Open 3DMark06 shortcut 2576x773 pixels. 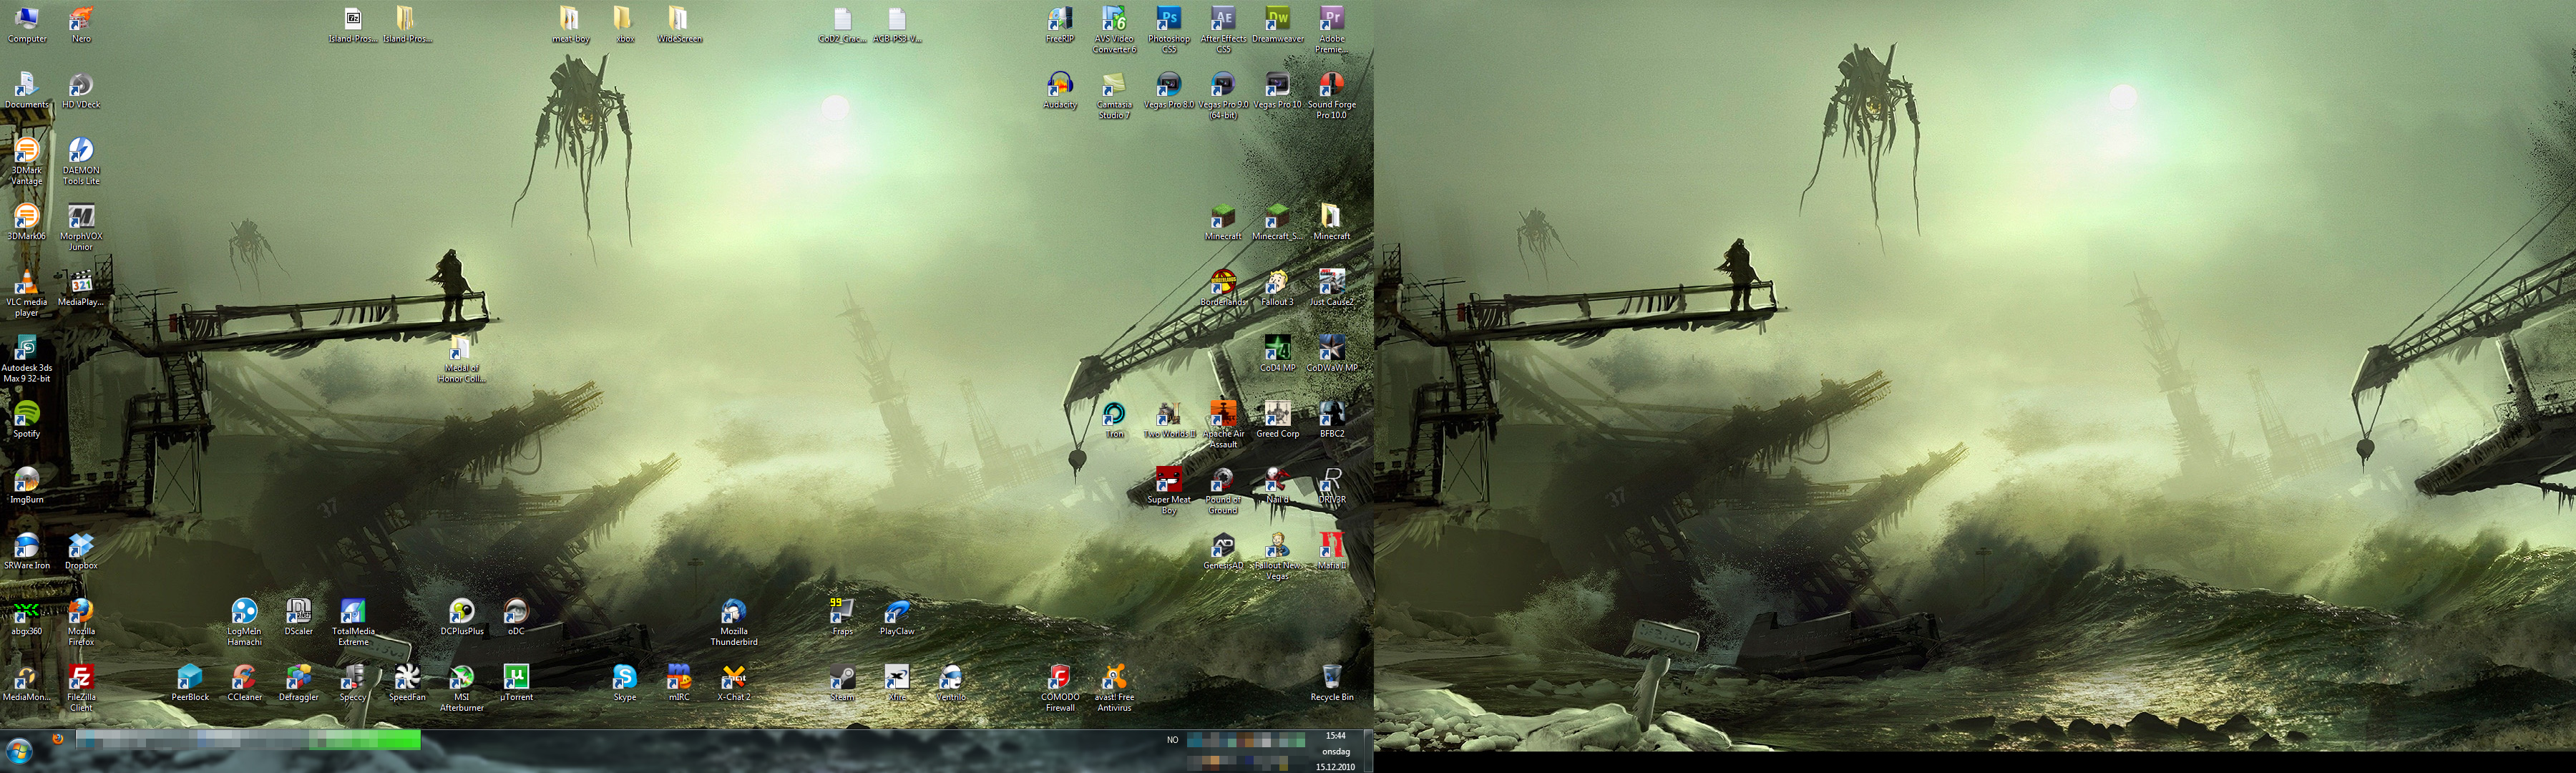click(x=27, y=222)
